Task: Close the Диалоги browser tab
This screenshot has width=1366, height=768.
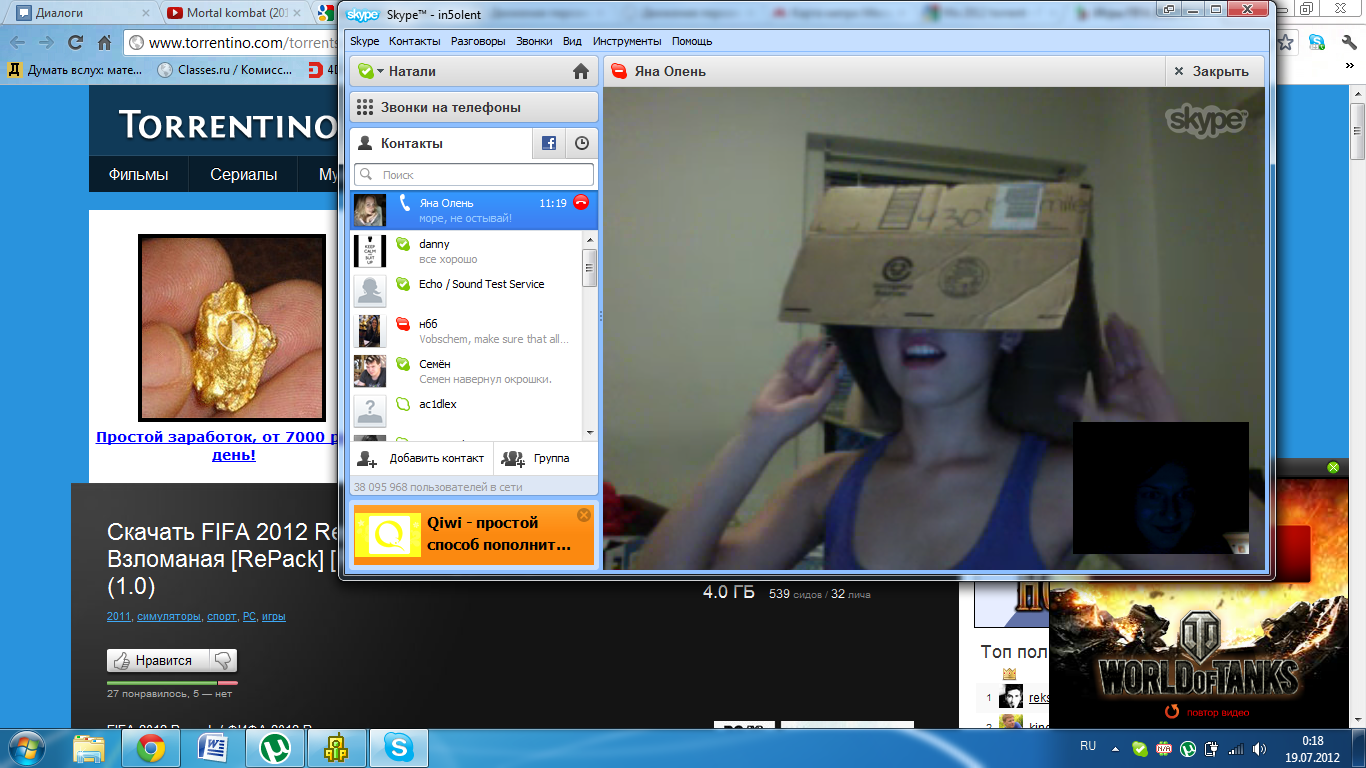Action: tap(145, 13)
